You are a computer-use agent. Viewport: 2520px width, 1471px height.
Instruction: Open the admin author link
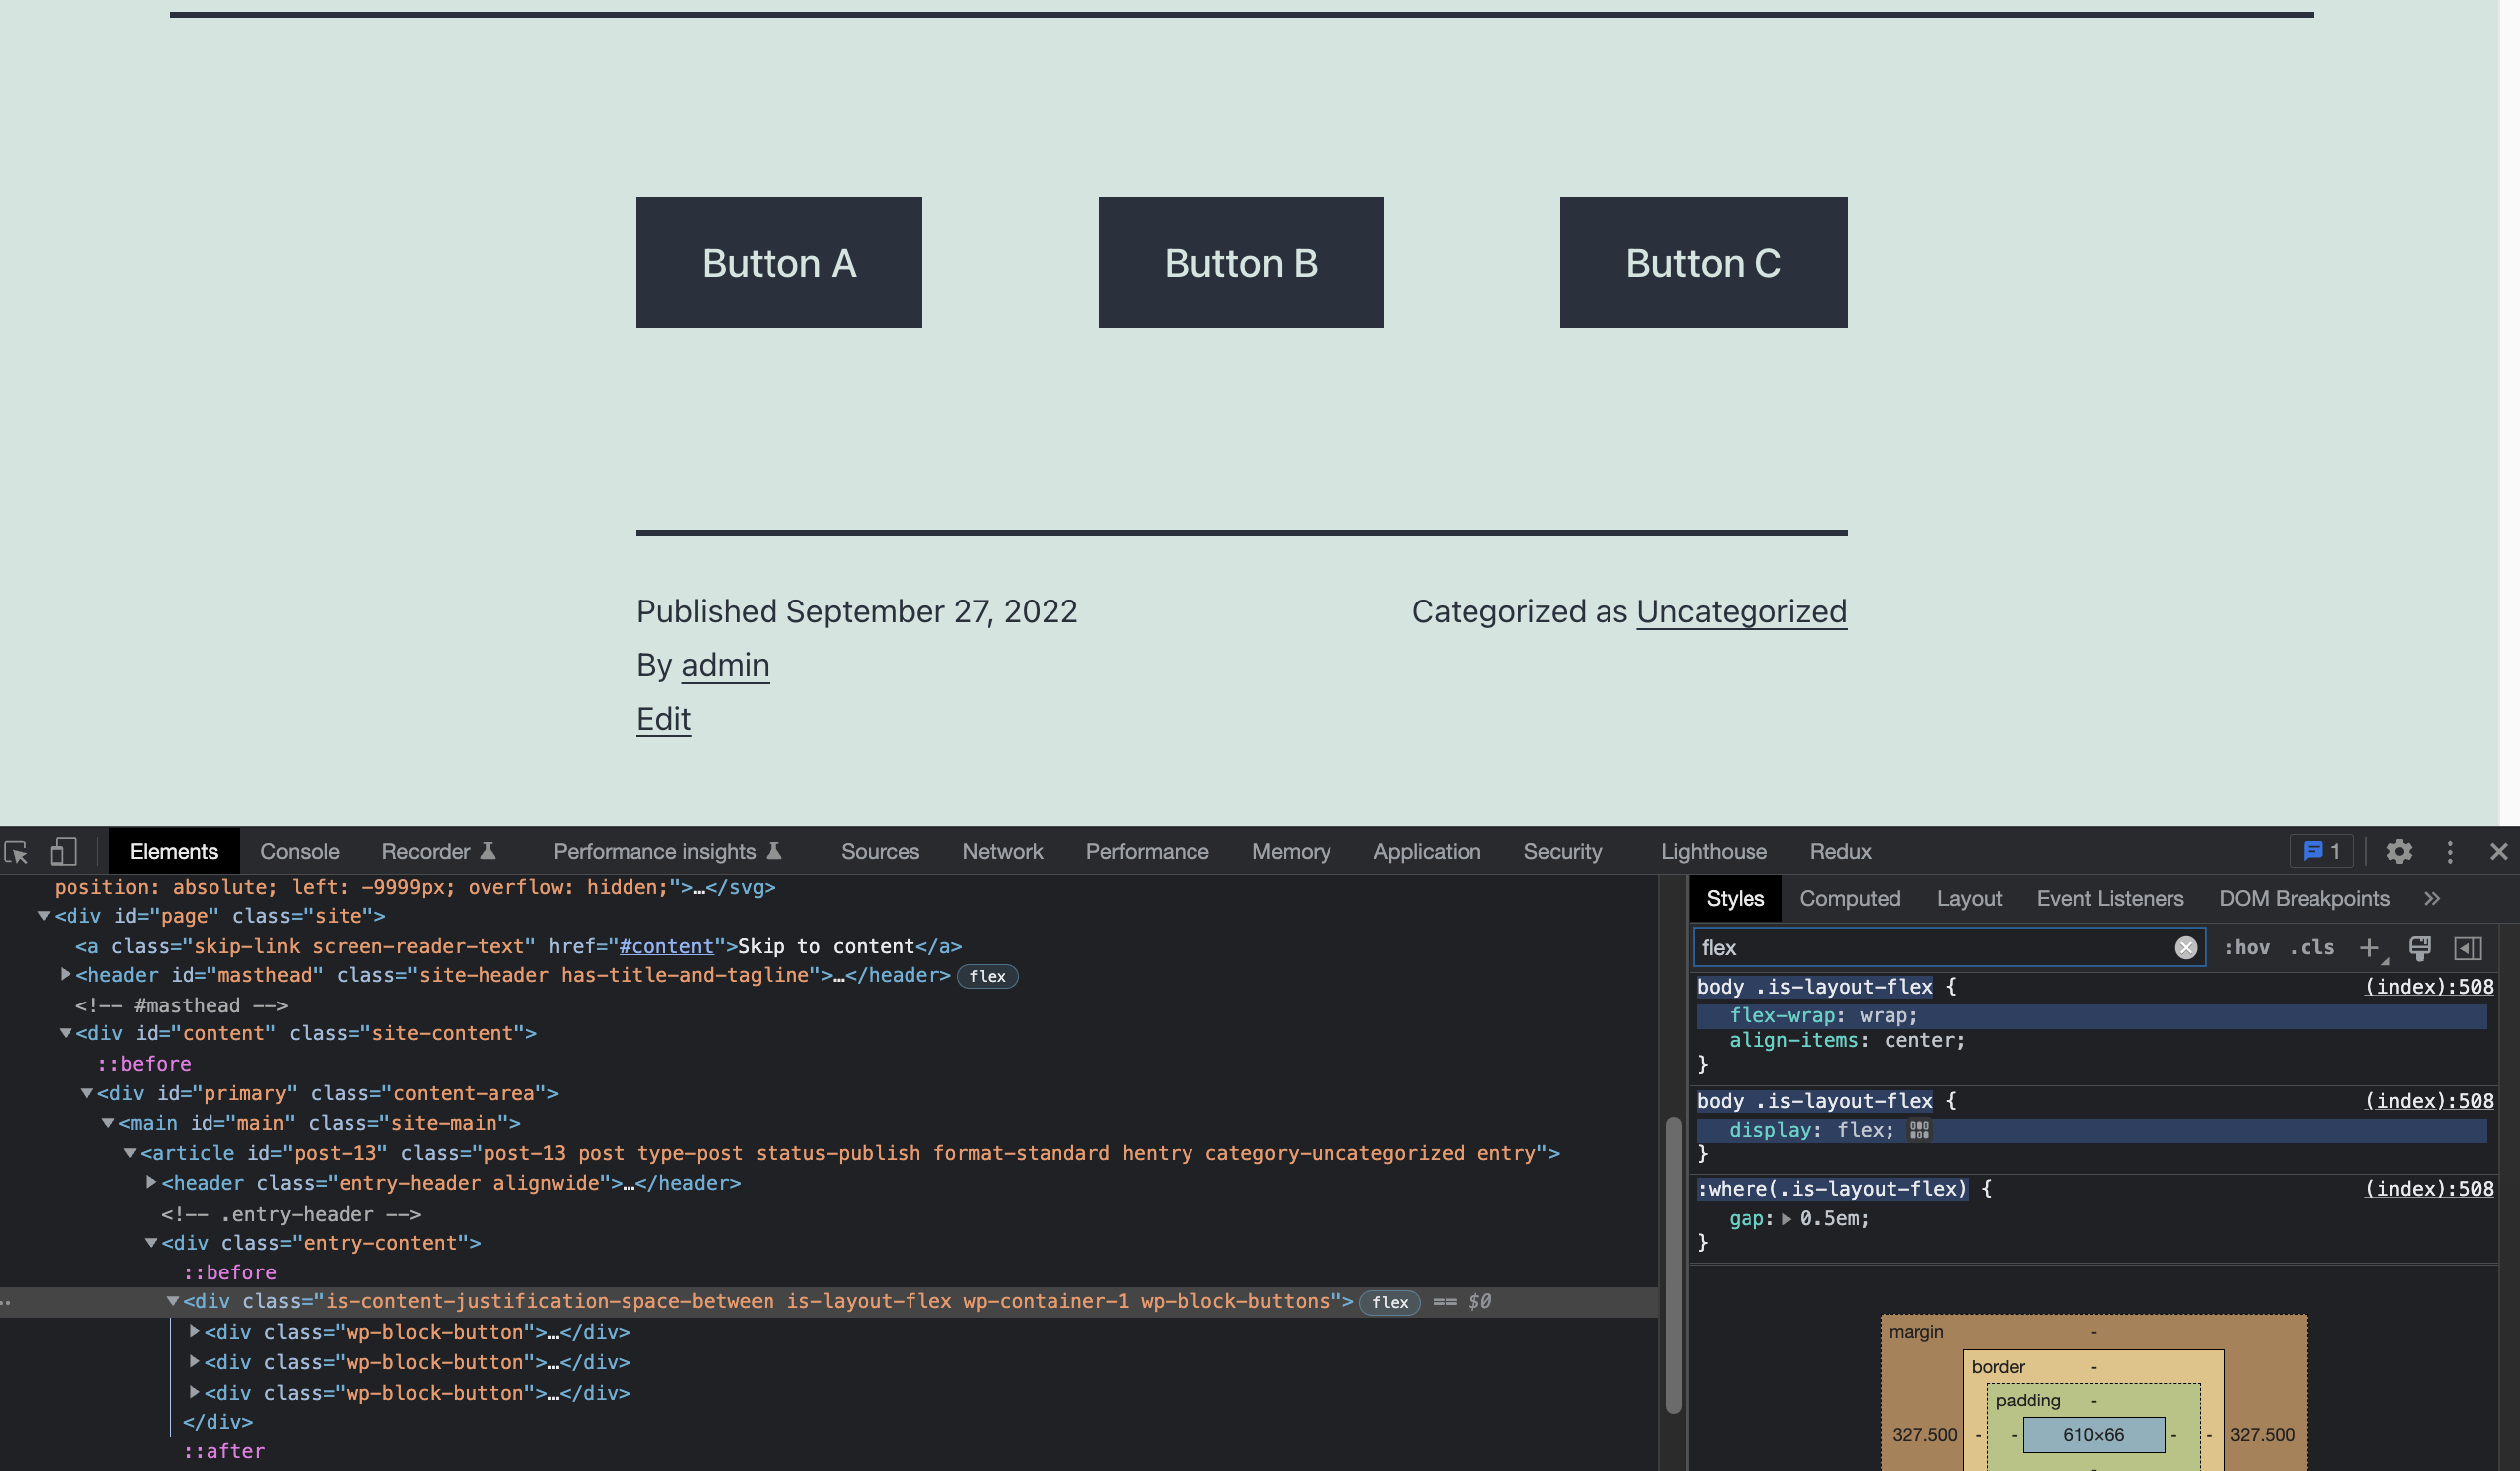click(725, 666)
